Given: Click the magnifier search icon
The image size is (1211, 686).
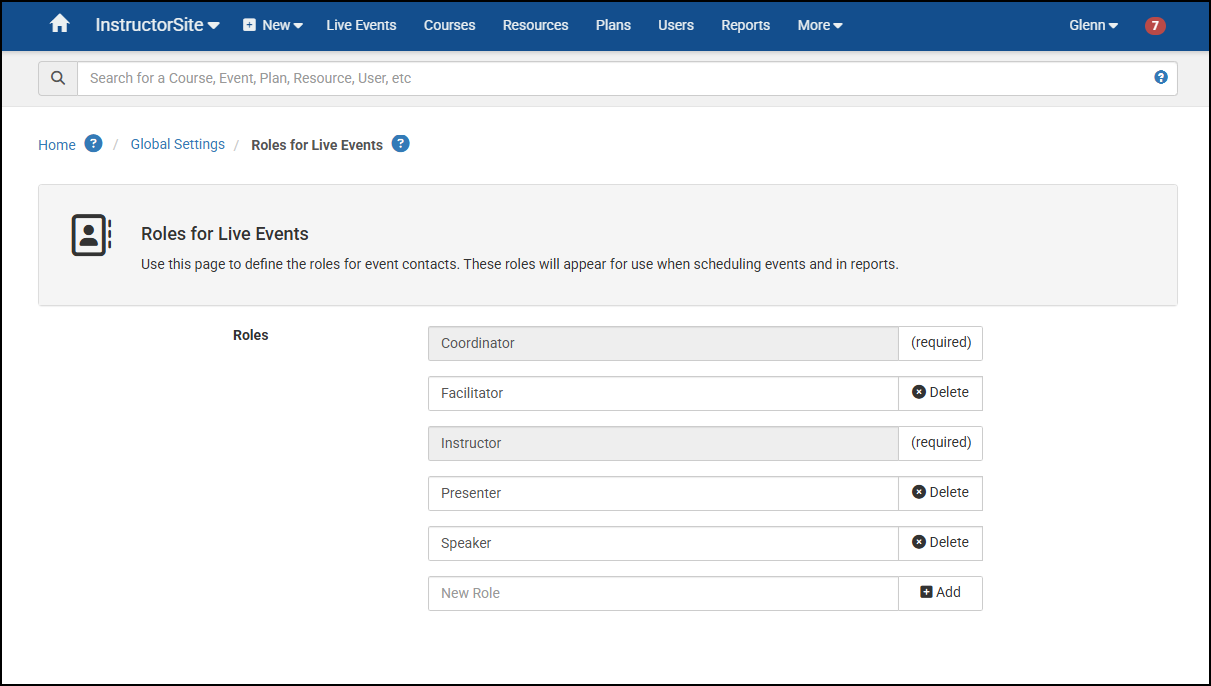Looking at the screenshot, I should [x=58, y=78].
